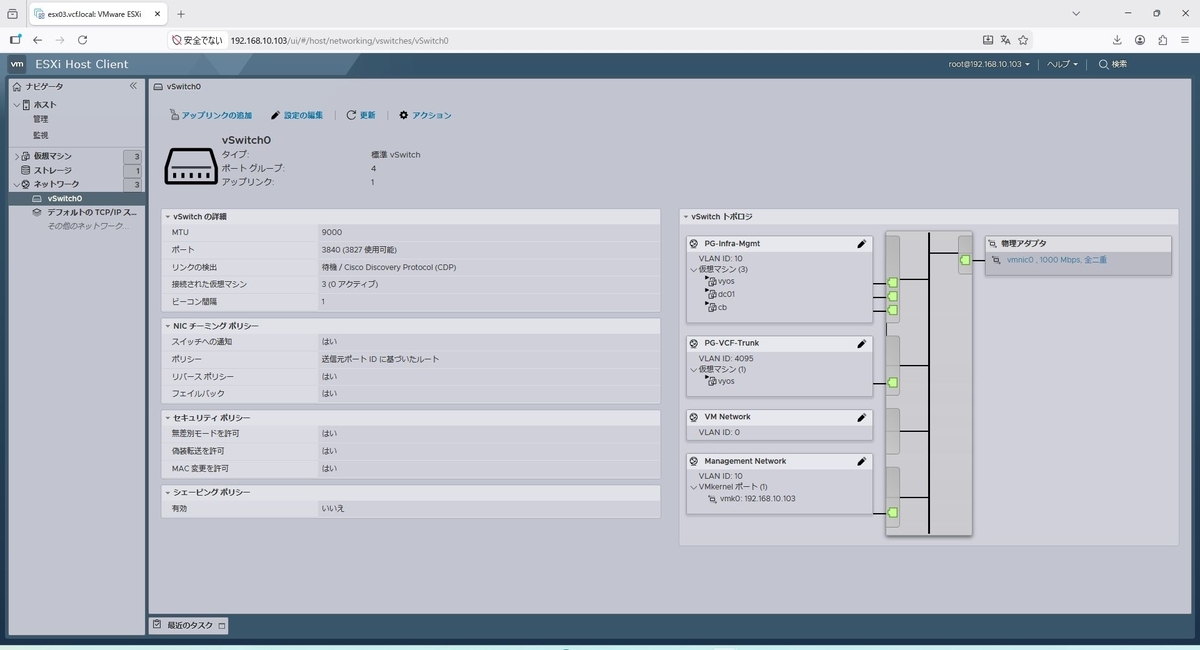Image resolution: width=1200 pixels, height=650 pixels.
Task: Click the MTU value 9000
Action: pos(331,232)
